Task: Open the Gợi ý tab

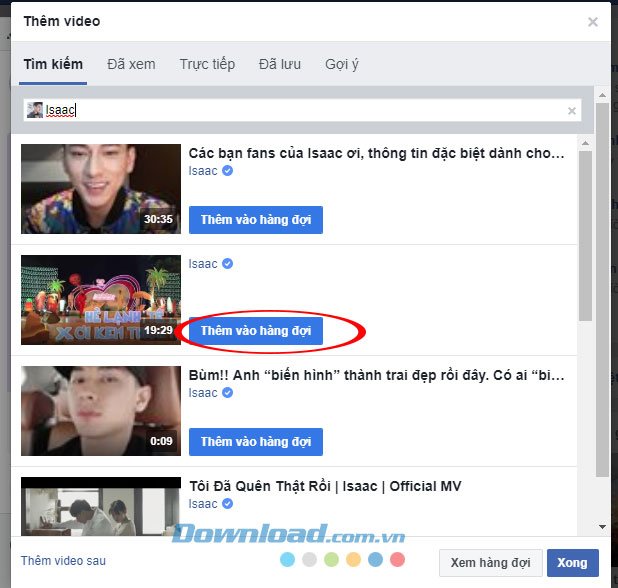Action: [342, 64]
